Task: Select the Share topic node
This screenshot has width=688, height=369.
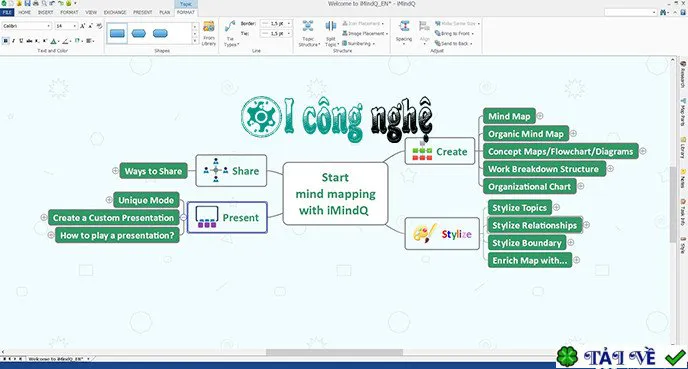Action: point(231,171)
